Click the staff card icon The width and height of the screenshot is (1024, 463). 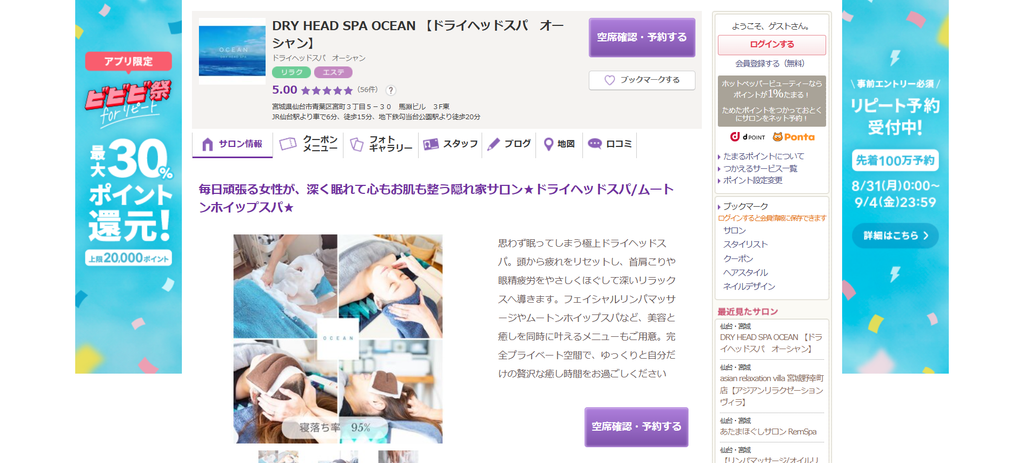430,144
